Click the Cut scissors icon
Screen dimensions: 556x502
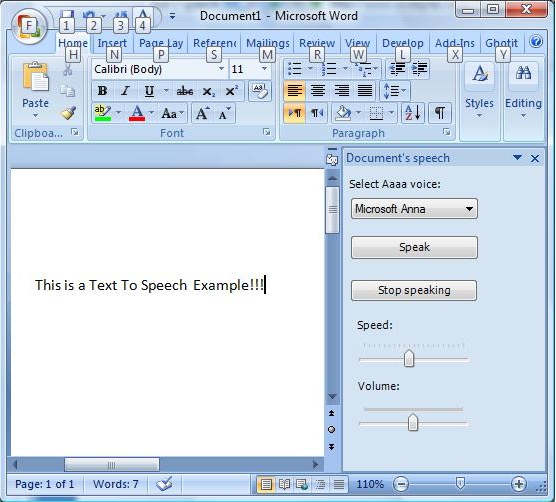pyautogui.click(x=67, y=69)
